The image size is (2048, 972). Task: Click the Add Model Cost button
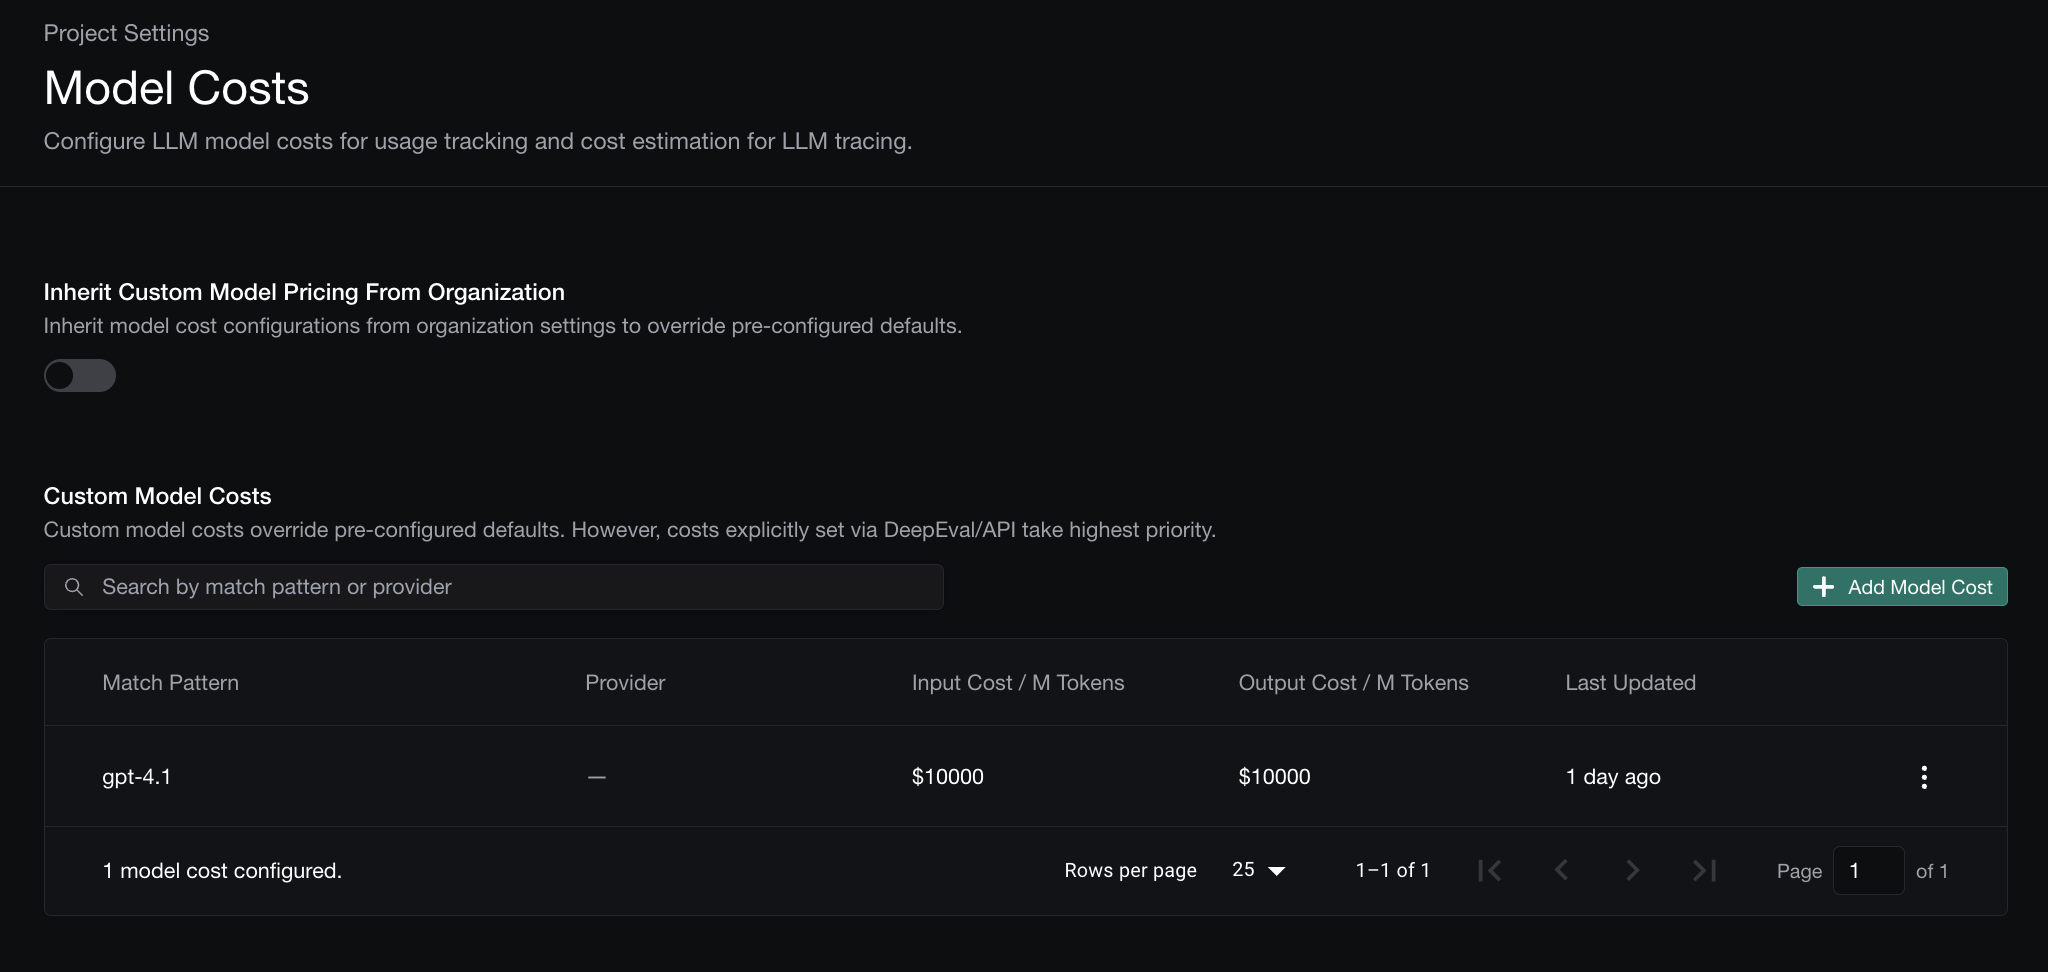pyautogui.click(x=1901, y=587)
